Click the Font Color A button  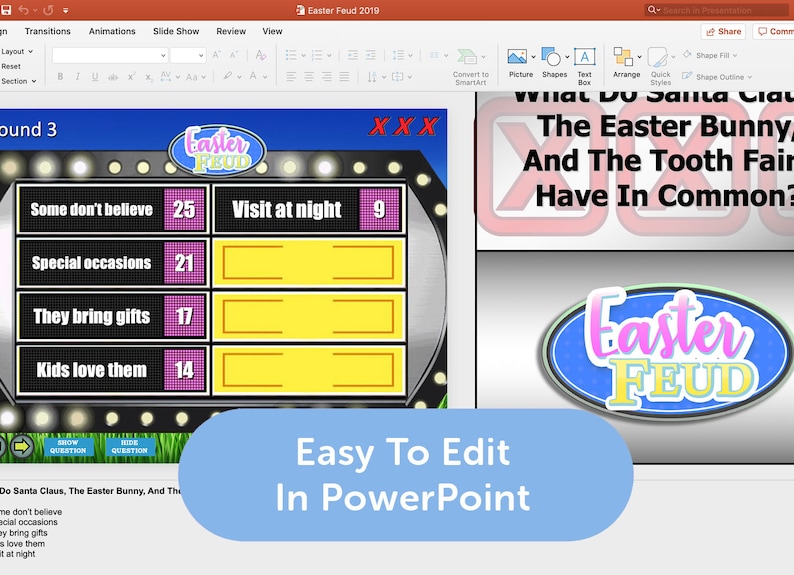click(x=253, y=76)
